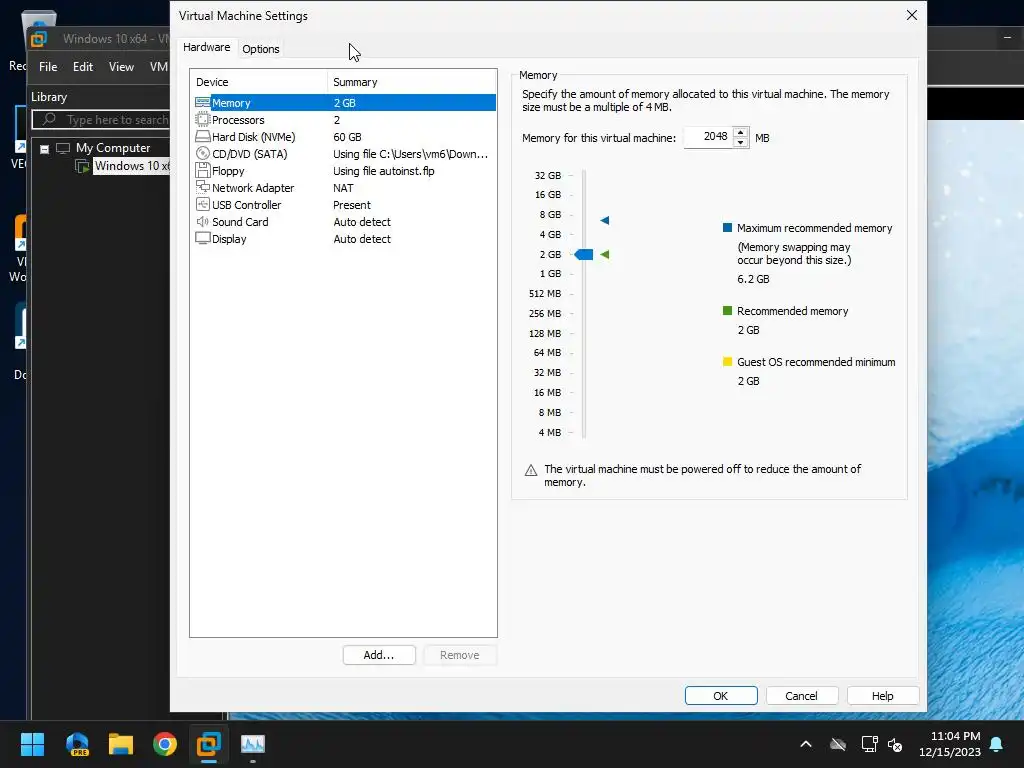This screenshot has height=768, width=1024.
Task: Switch to the Options tab
Action: coord(261,49)
